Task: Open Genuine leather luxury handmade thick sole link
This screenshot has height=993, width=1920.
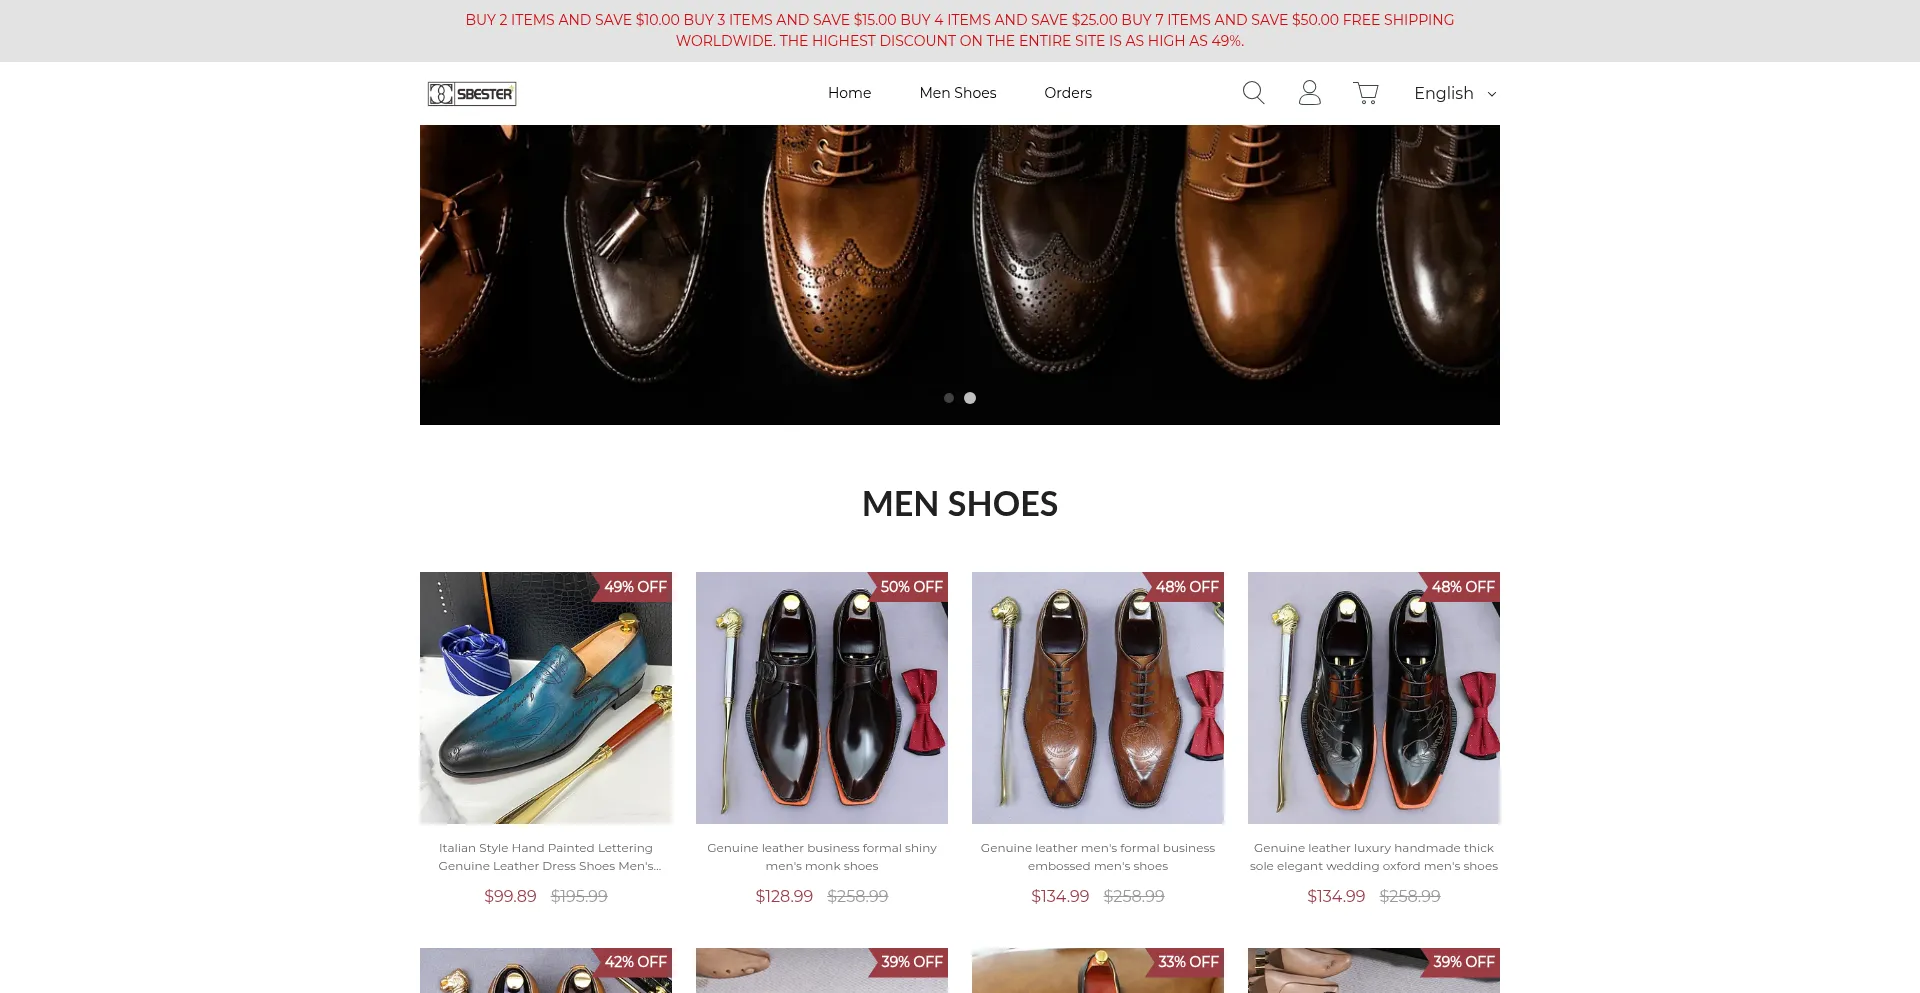Action: coord(1374,857)
